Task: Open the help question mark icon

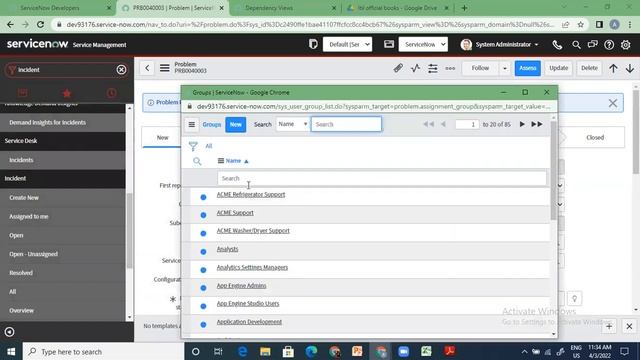Action: 609,44
